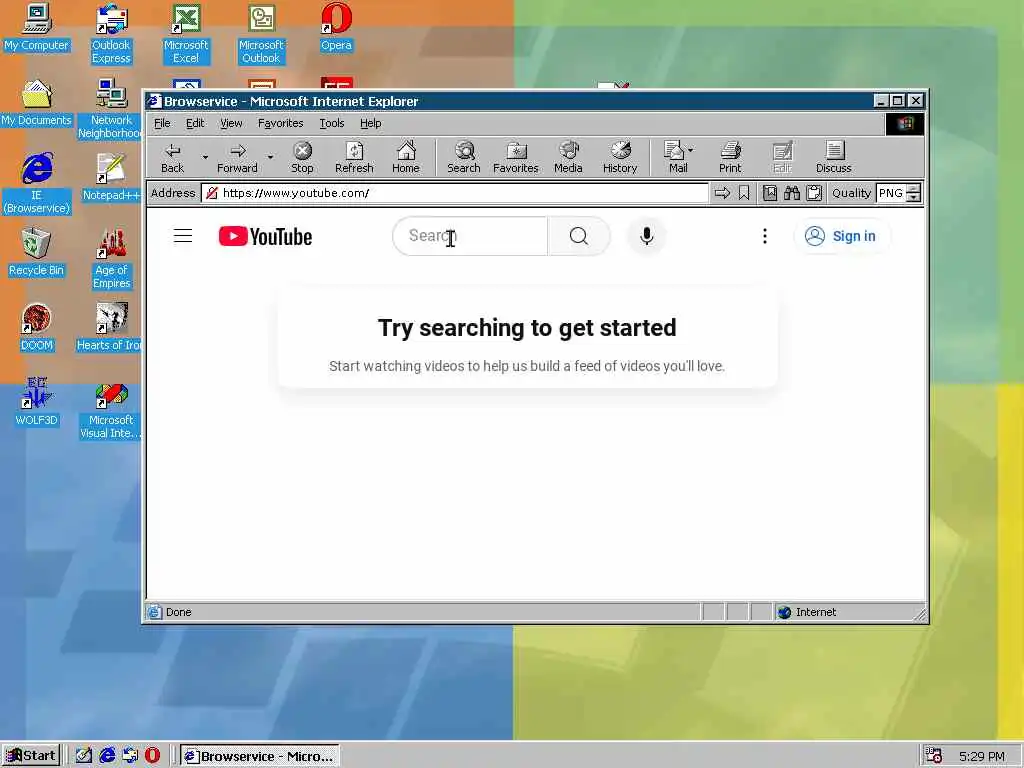
Task: Select the My Computer desktop icon
Action: coord(36,27)
